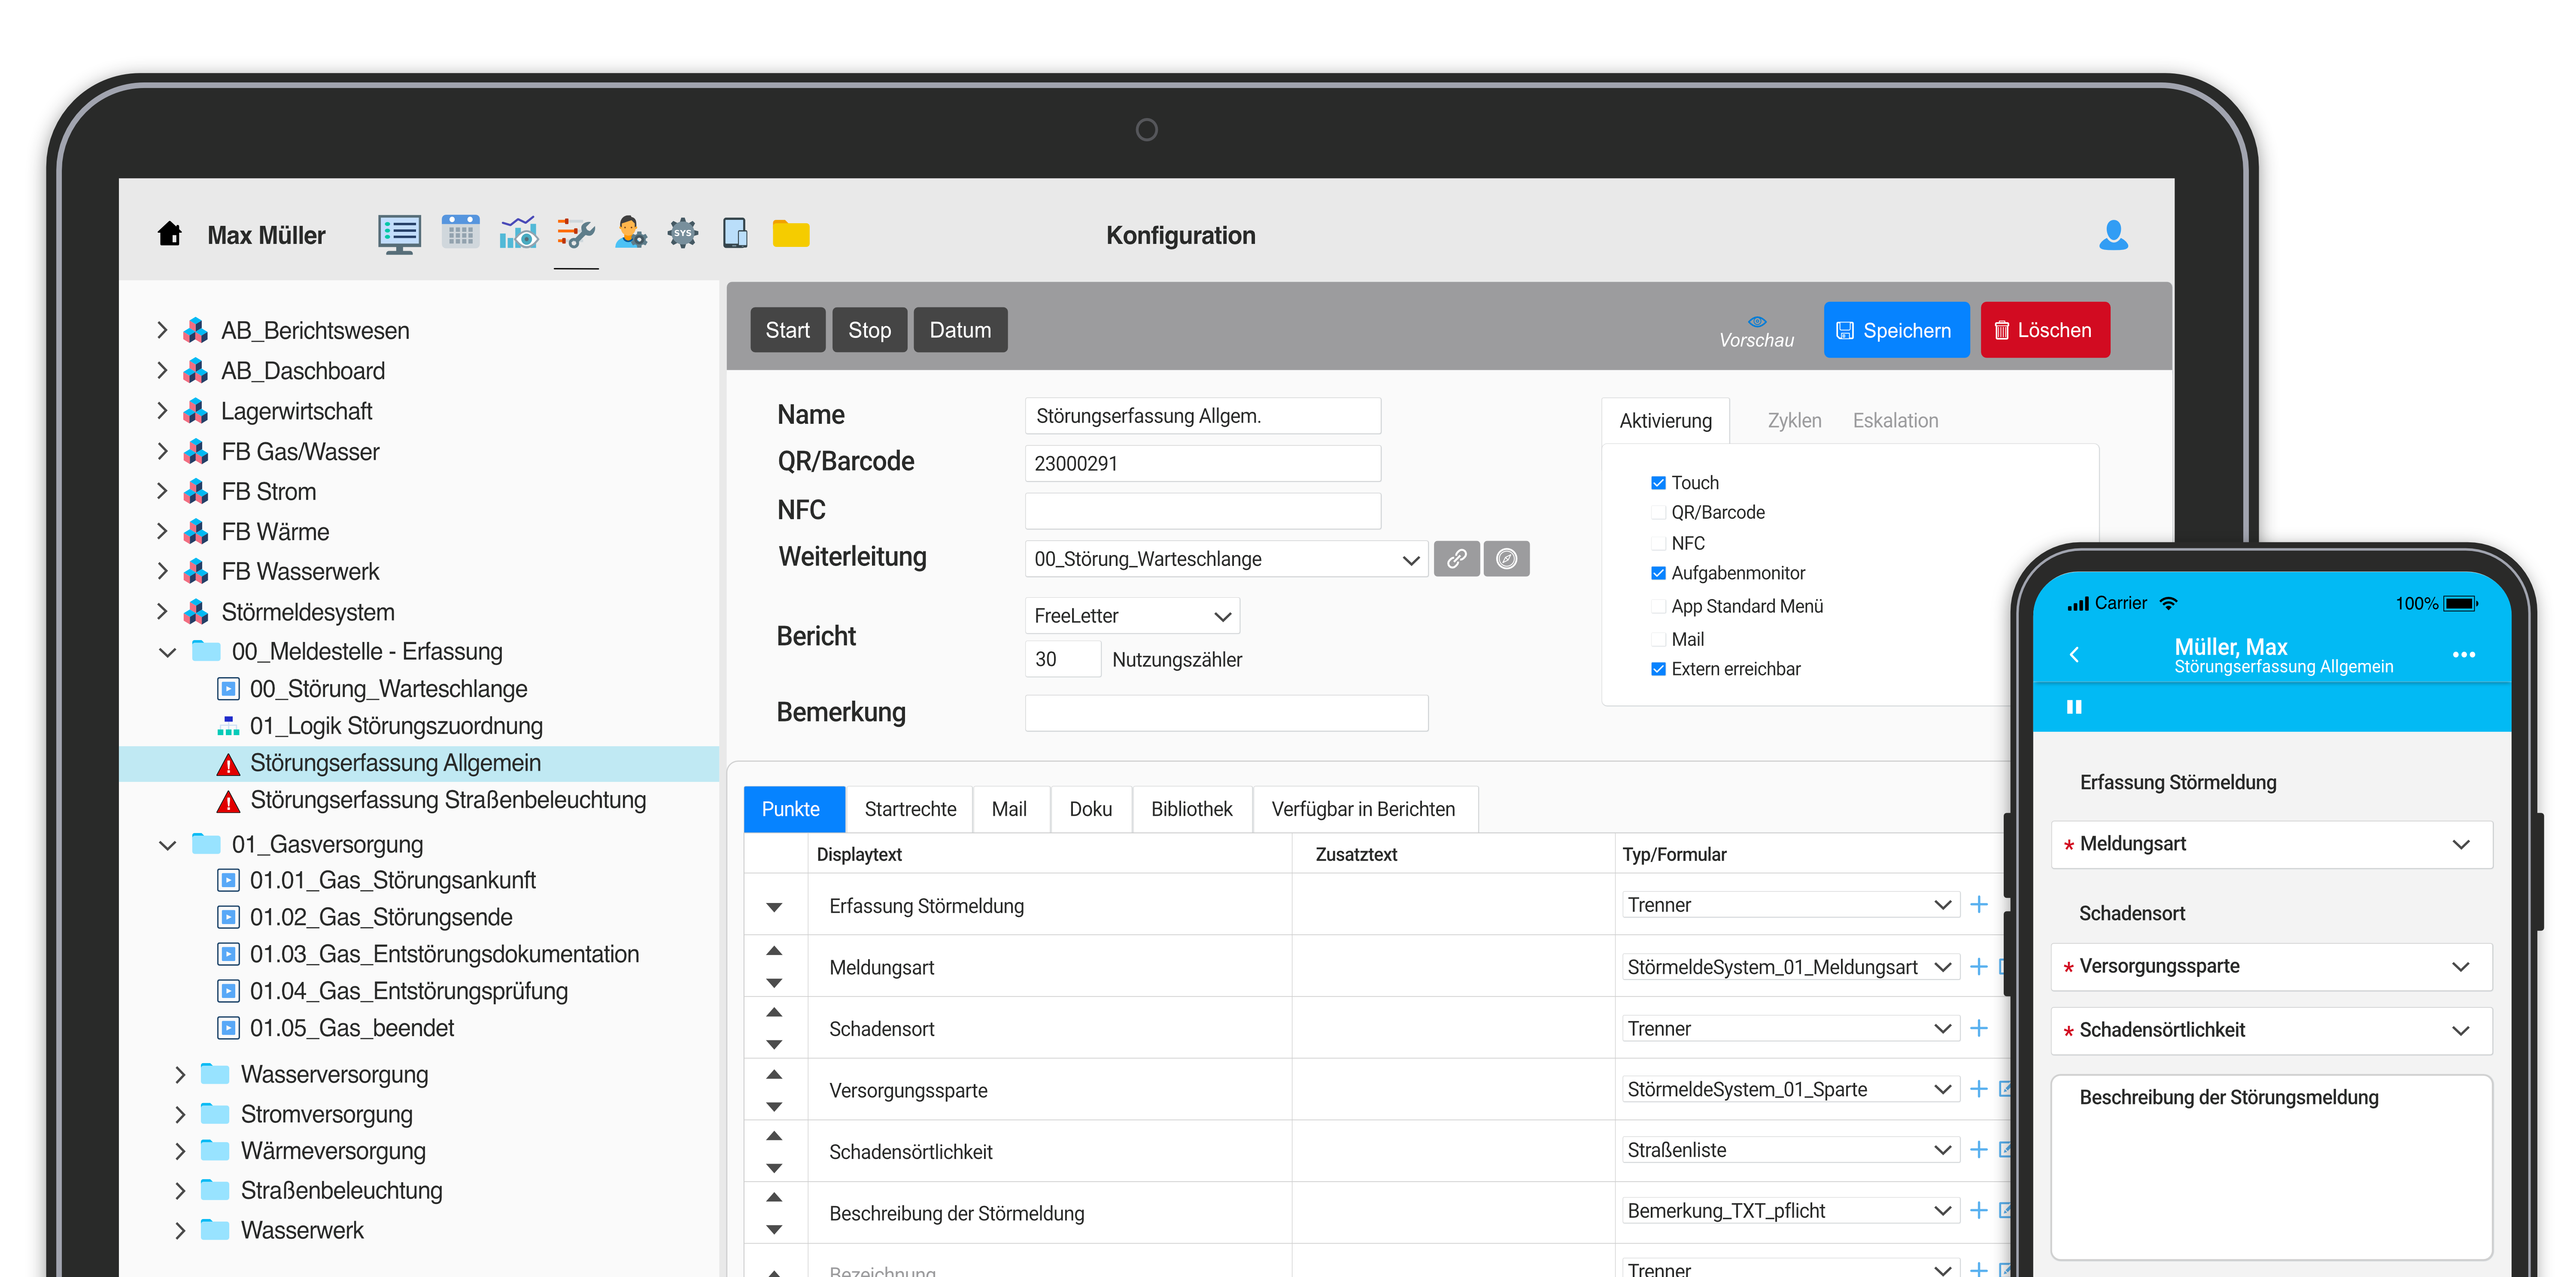Toggle the Extern erreichbar checkbox
The height and width of the screenshot is (1277, 2576).
[x=1658, y=669]
